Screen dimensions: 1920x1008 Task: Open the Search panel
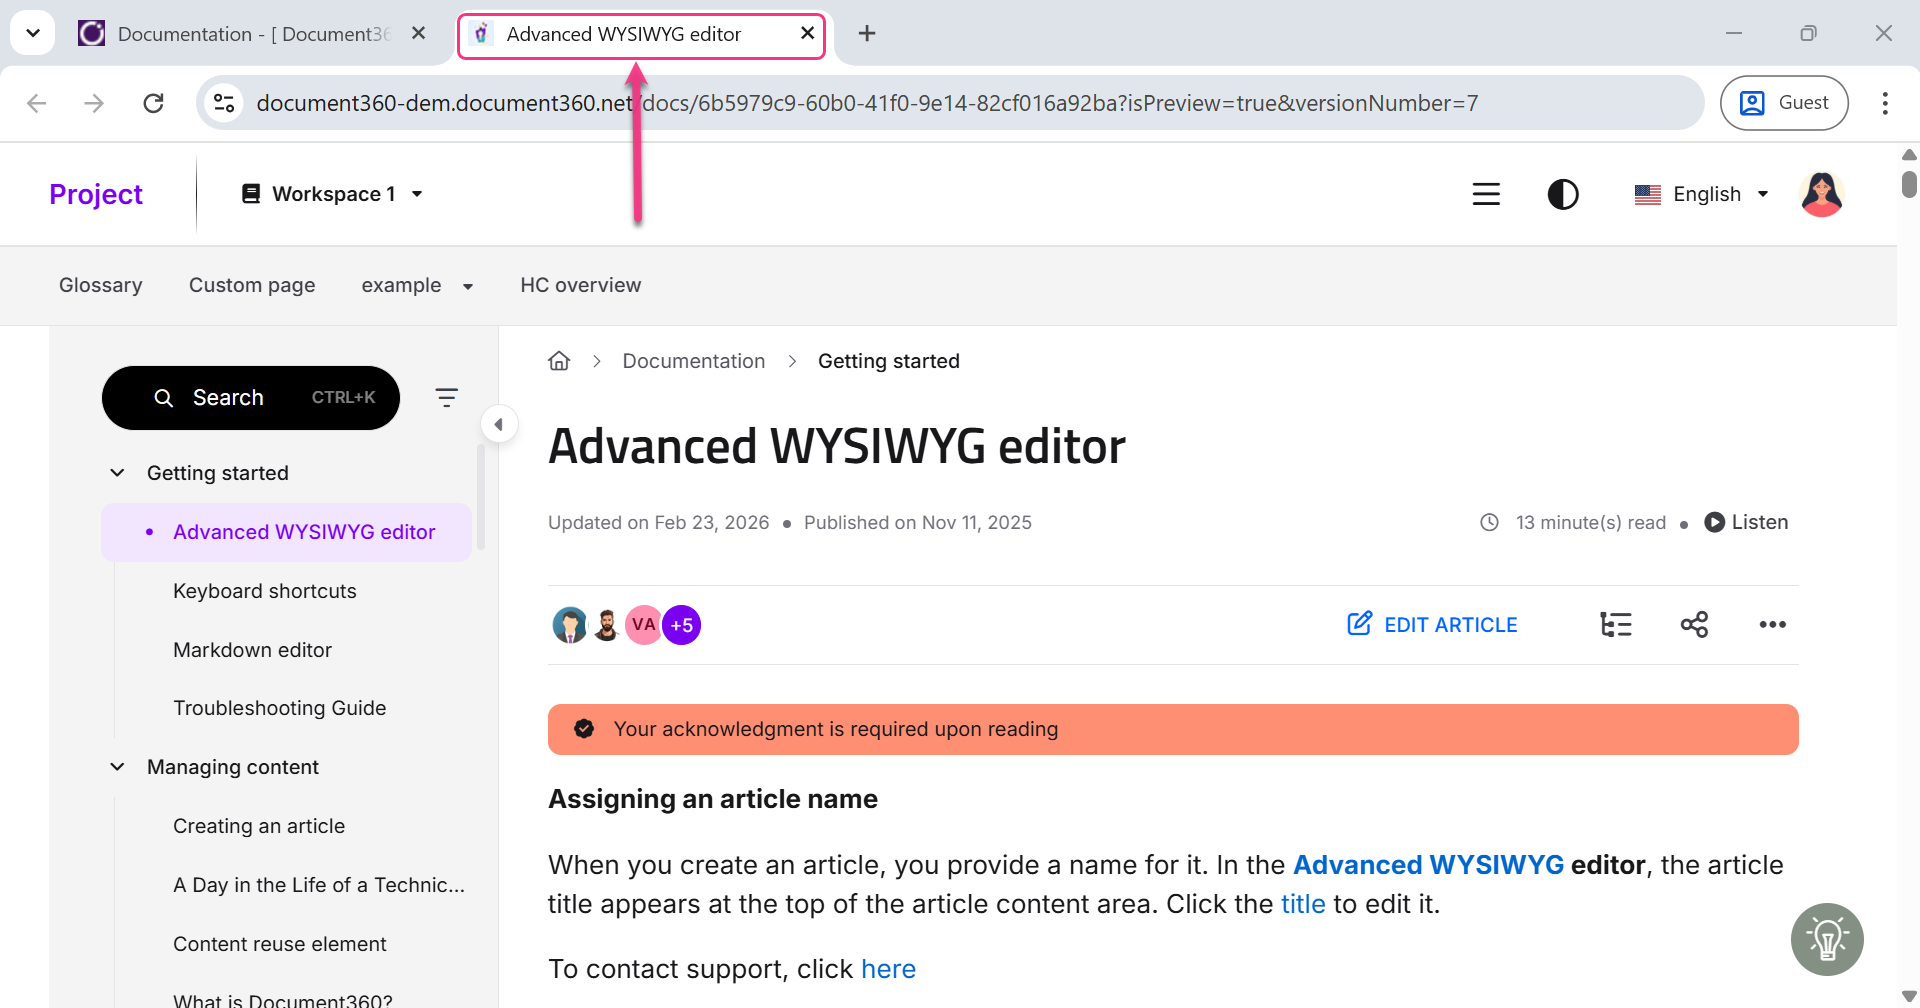pyautogui.click(x=250, y=397)
